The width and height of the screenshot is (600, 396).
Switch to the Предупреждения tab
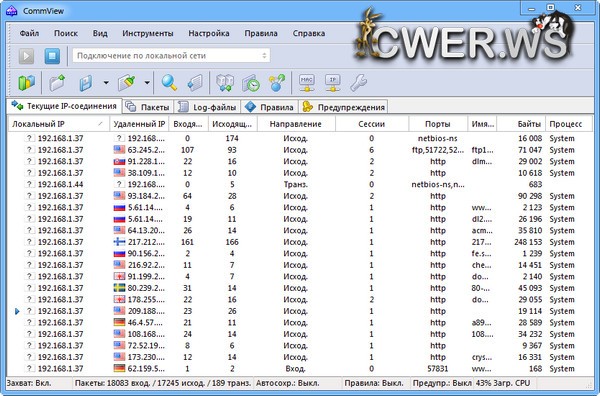click(343, 107)
